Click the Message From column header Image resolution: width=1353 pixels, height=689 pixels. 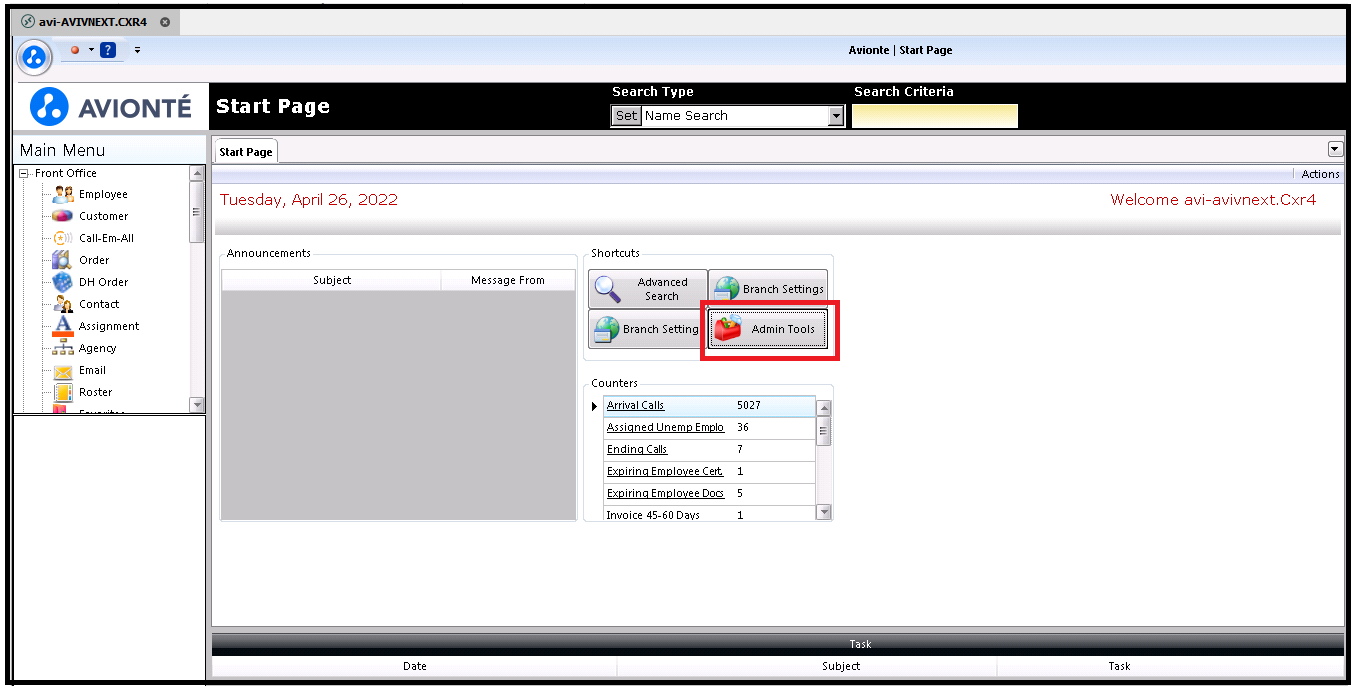(x=508, y=280)
